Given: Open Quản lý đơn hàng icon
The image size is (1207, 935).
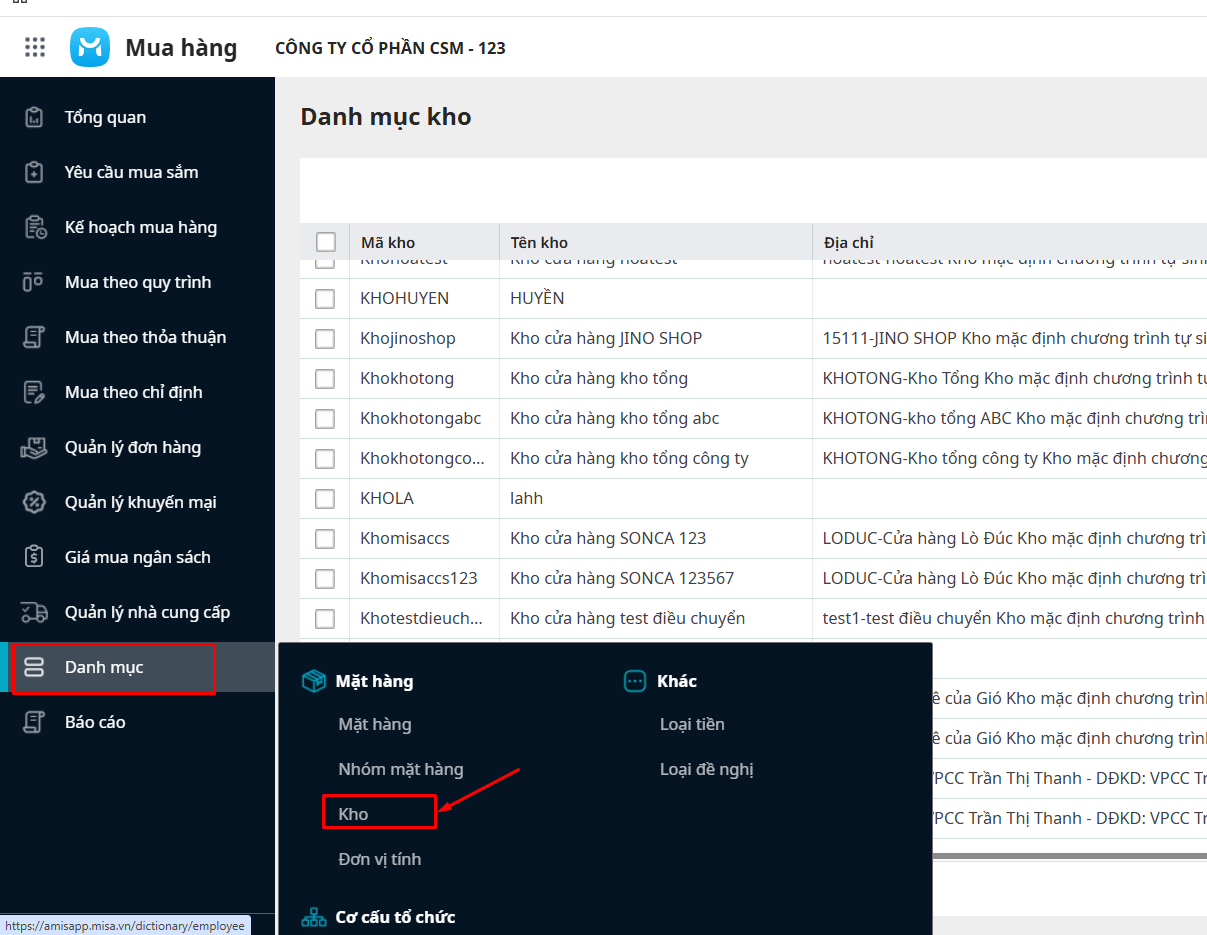Looking at the screenshot, I should [x=34, y=447].
